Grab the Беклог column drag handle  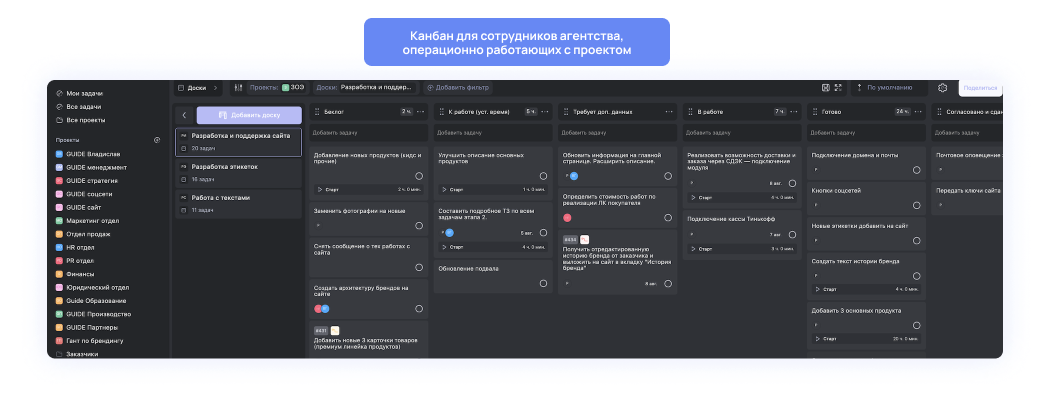tap(317, 112)
